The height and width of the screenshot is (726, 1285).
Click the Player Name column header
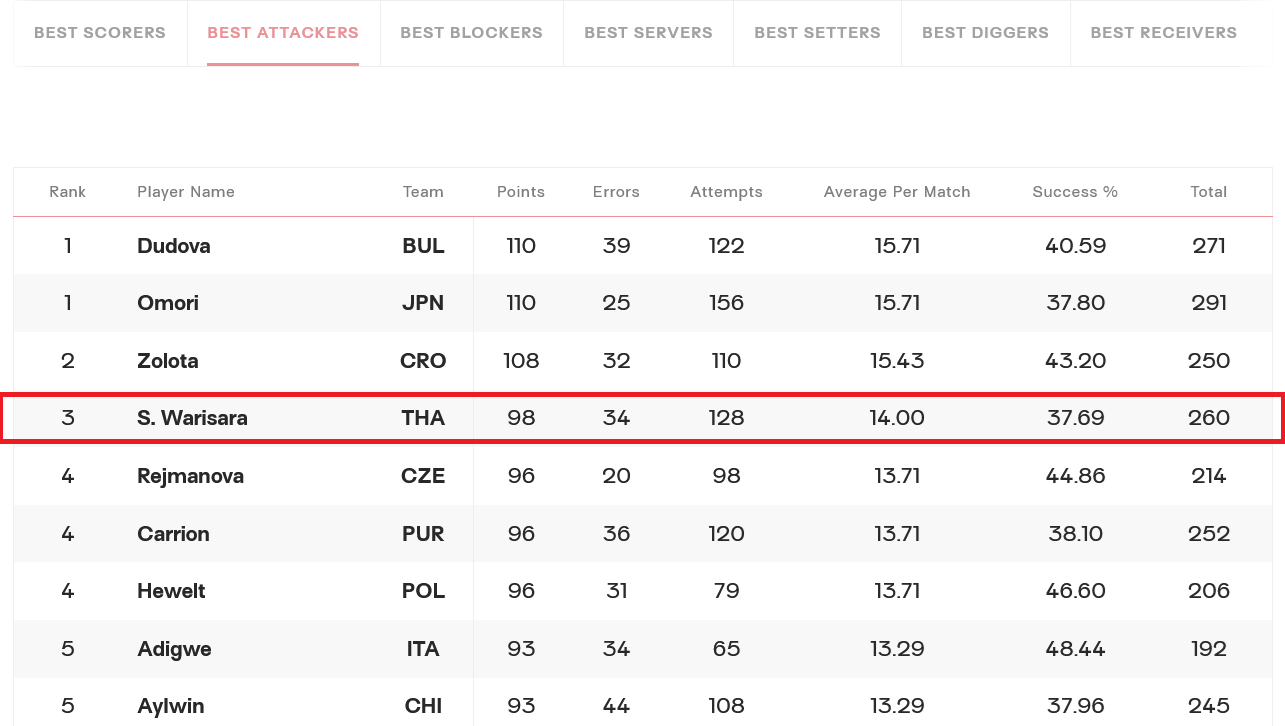tap(186, 192)
